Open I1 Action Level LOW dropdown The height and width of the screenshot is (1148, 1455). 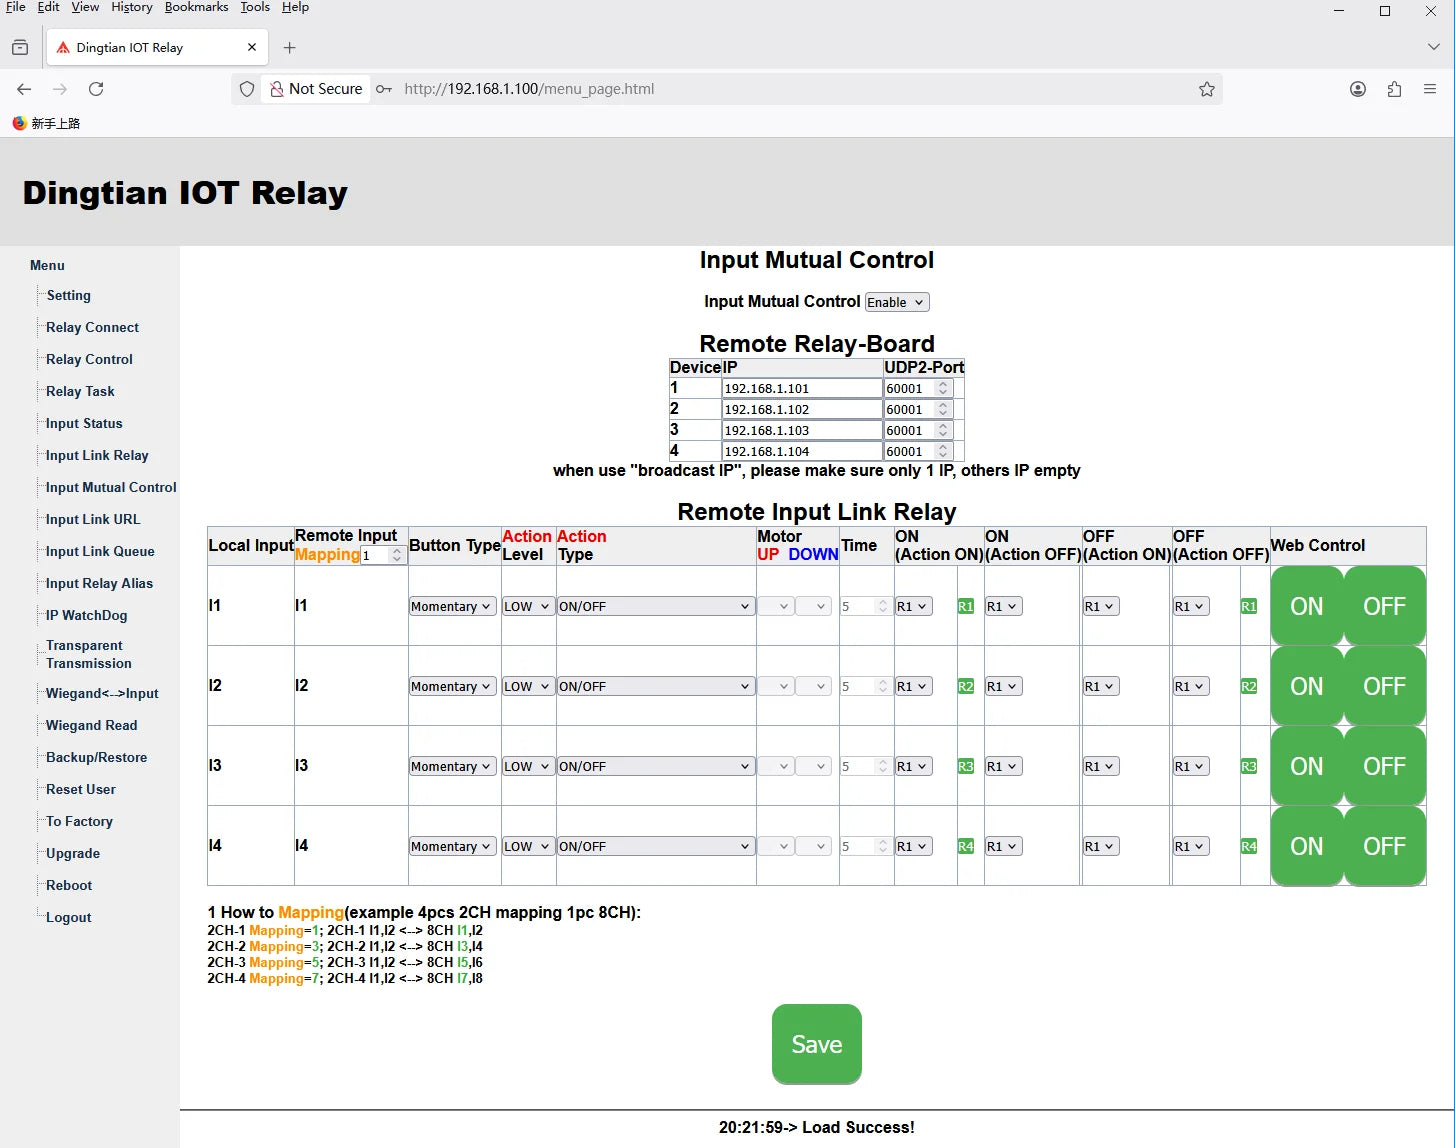point(528,606)
